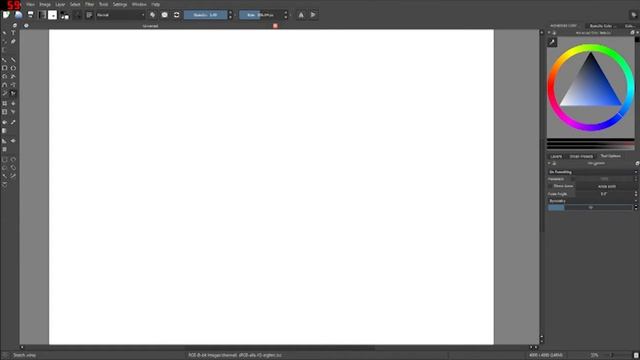Toggle horizontal mirror tool
This screenshot has width=640, height=360.
coord(301,15)
